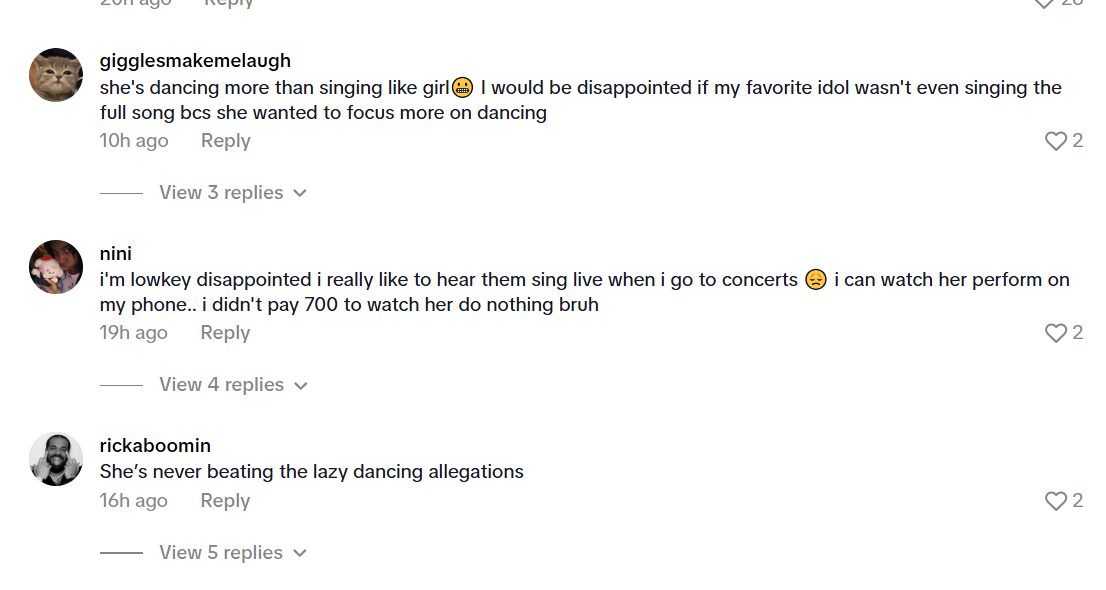The image size is (1106, 590).
Task: Reply to nini's comment
Action: tap(225, 333)
